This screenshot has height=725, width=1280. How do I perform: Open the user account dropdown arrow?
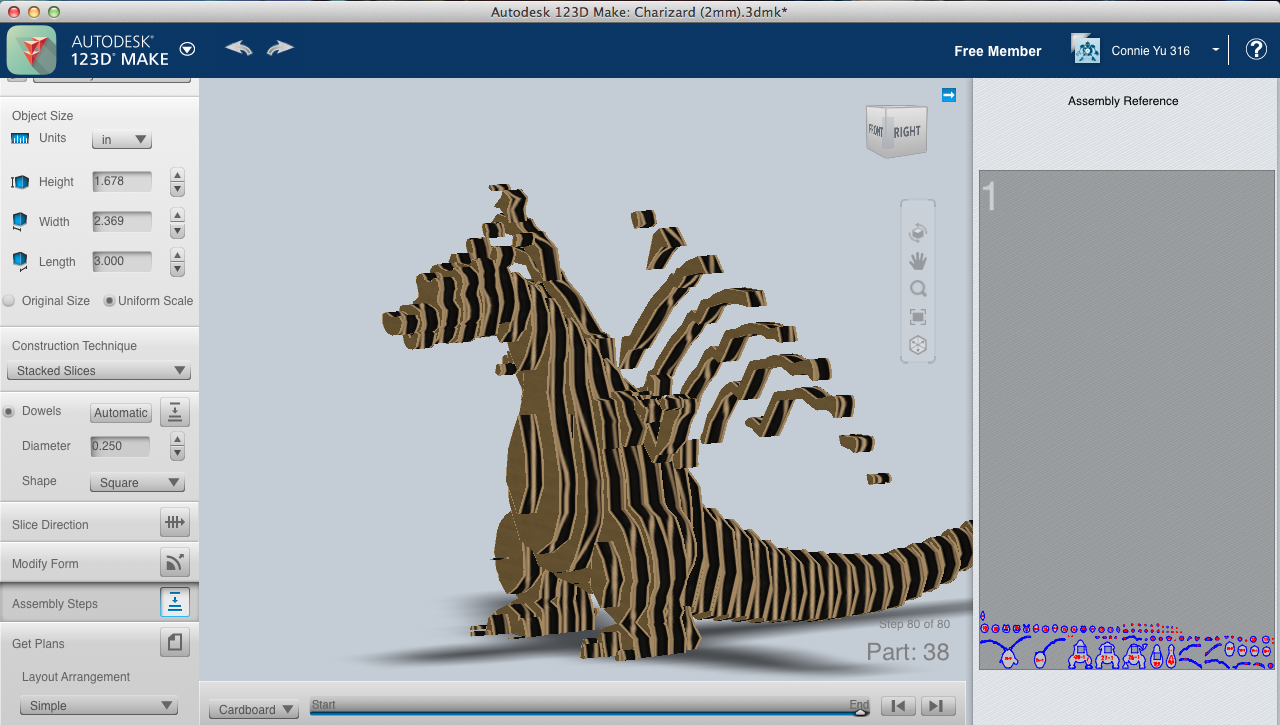click(x=1216, y=50)
